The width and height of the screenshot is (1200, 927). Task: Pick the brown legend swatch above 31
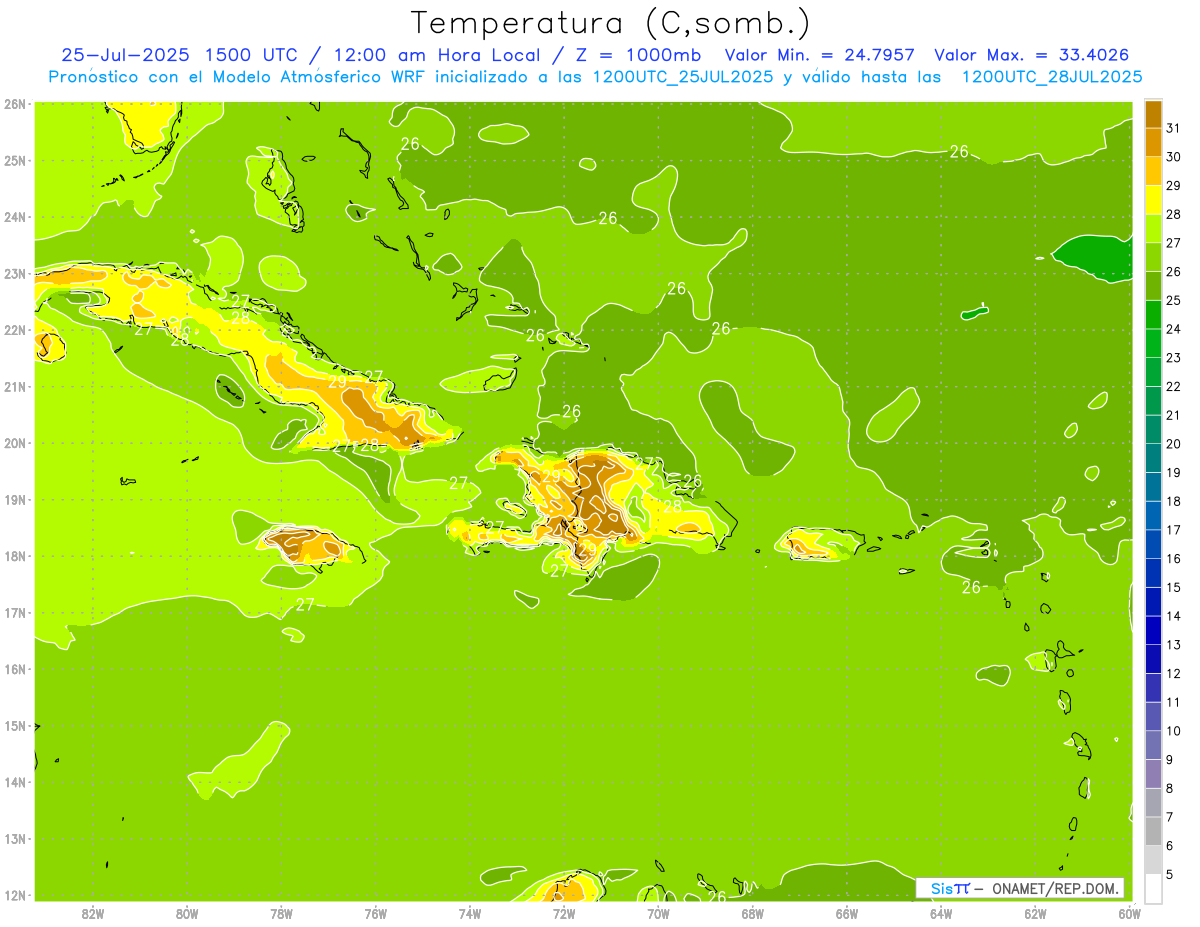1153,114
